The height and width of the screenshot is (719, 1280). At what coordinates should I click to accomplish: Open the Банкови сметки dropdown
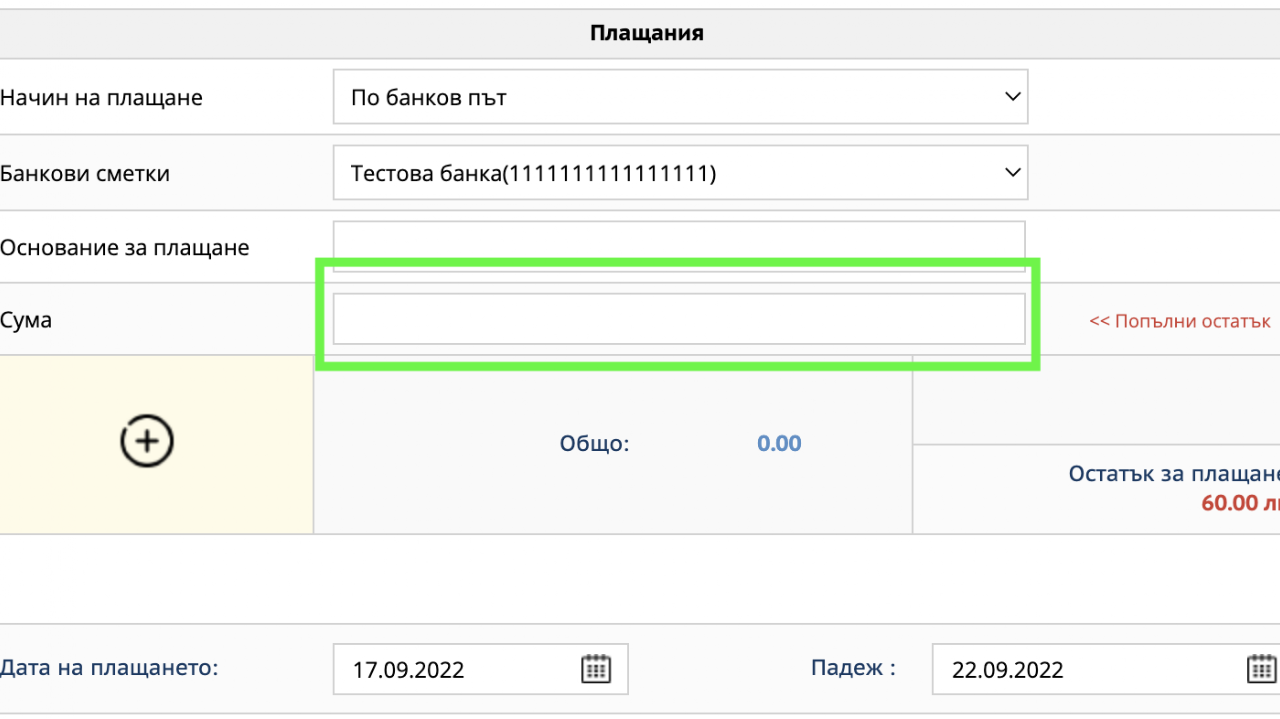click(x=680, y=173)
